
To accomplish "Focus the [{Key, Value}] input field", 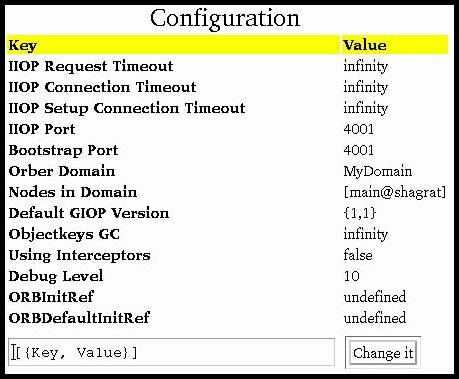I will (x=171, y=352).
